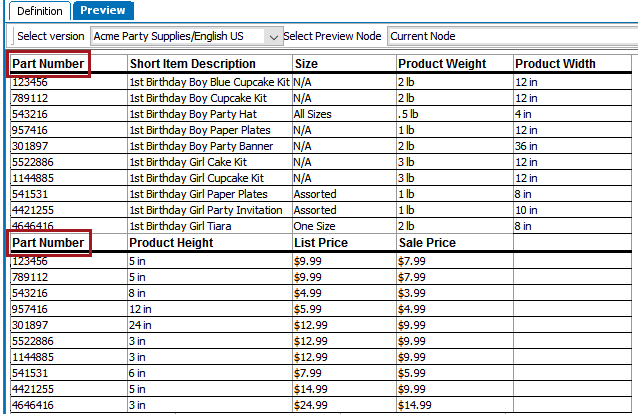638x414 pixels.
Task: Select 1st Birthday Boy Blue Cupcake Kit cell
Action: 210,82
